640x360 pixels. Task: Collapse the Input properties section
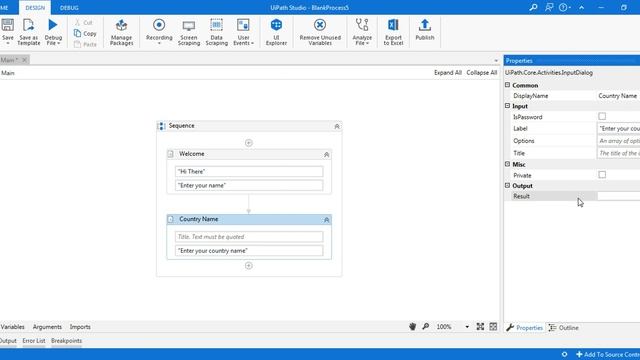507,106
